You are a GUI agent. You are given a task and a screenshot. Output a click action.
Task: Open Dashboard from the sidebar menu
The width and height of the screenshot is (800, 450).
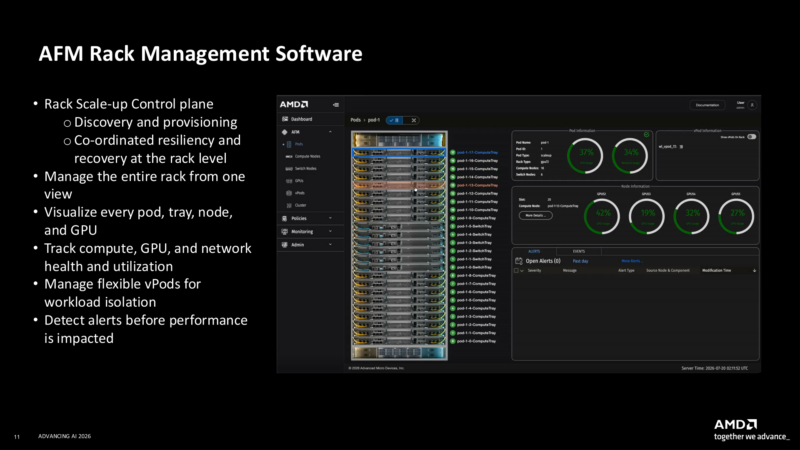[302, 119]
